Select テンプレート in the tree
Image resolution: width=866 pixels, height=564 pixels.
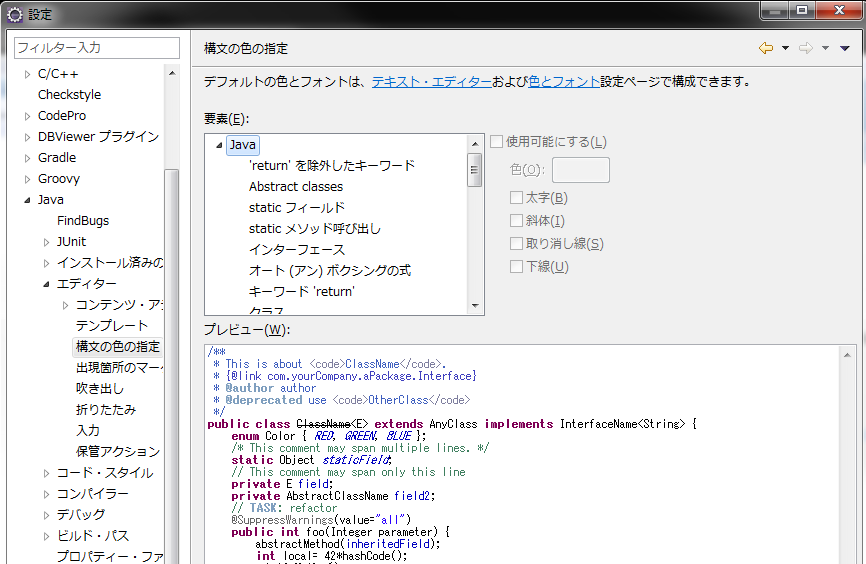pyautogui.click(x=112, y=325)
